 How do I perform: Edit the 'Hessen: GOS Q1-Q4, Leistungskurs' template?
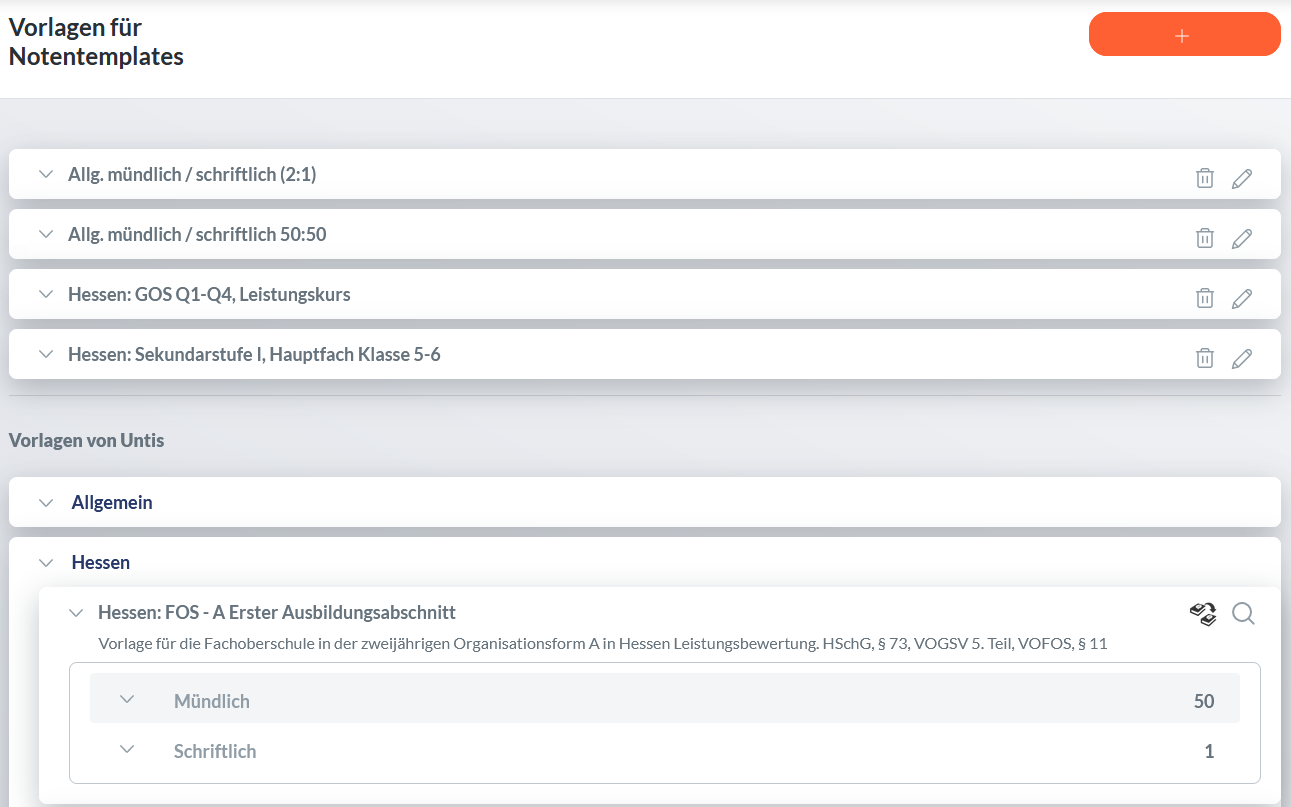[x=1242, y=298]
